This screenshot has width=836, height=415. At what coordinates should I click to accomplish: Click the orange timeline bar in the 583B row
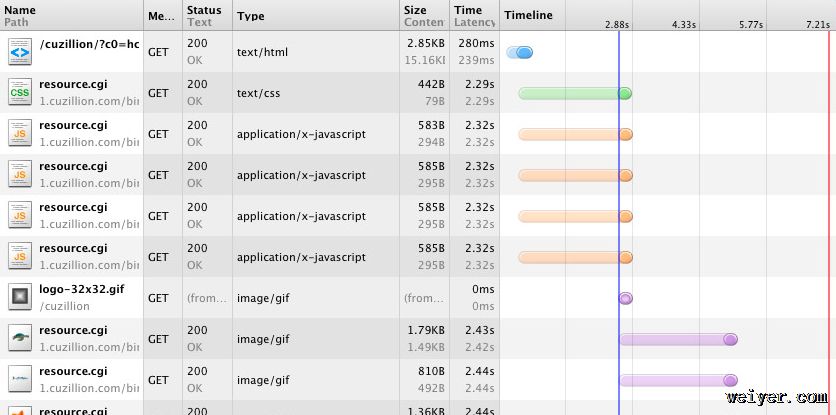pyautogui.click(x=575, y=134)
